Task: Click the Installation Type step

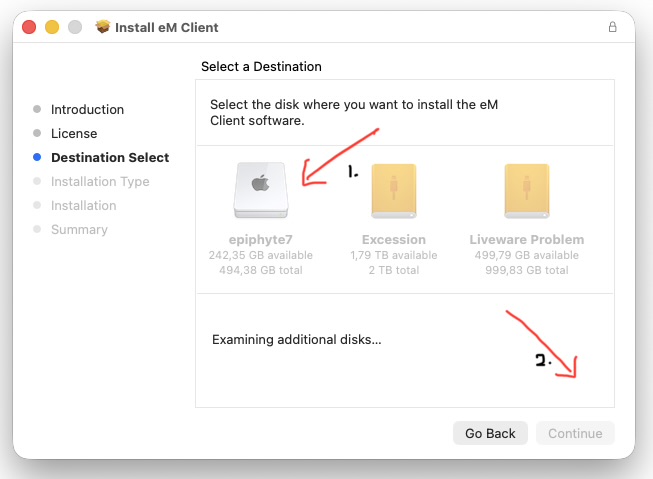Action: point(100,181)
